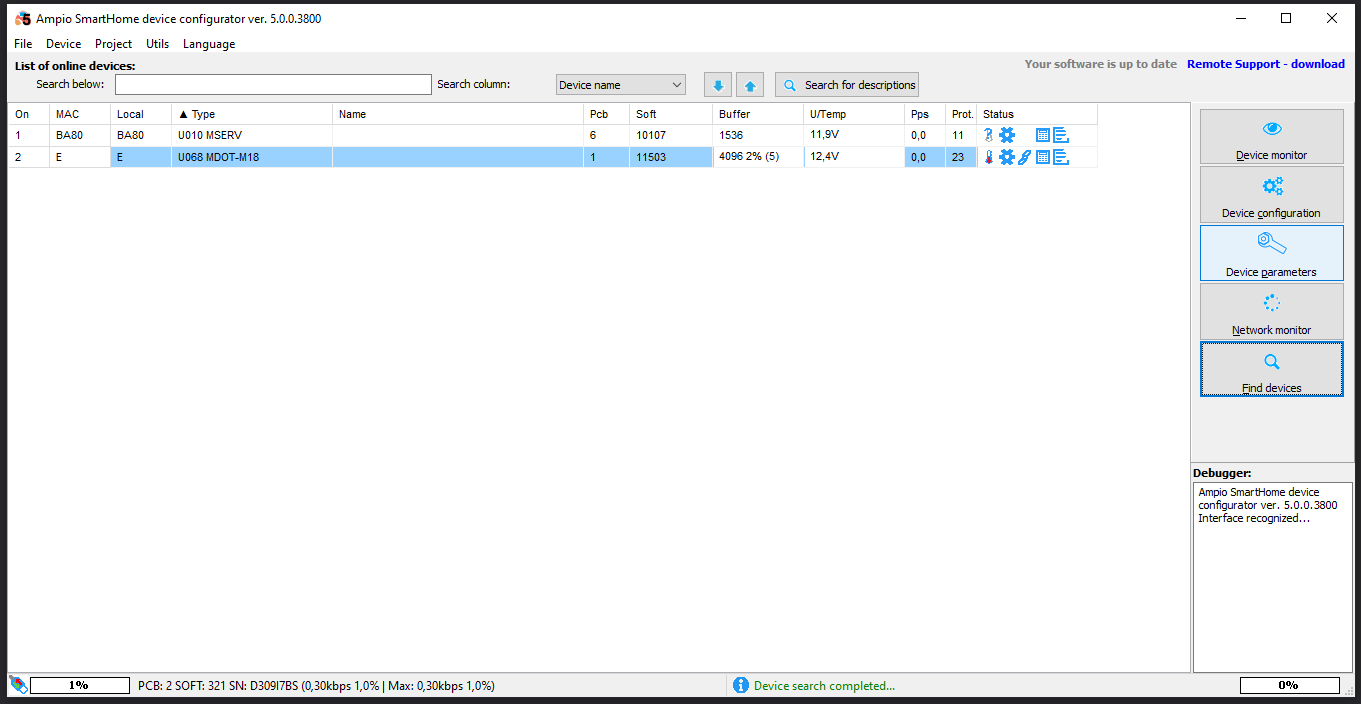The width and height of the screenshot is (1361, 704).
Task: Open the Network monitor
Action: tap(1272, 311)
